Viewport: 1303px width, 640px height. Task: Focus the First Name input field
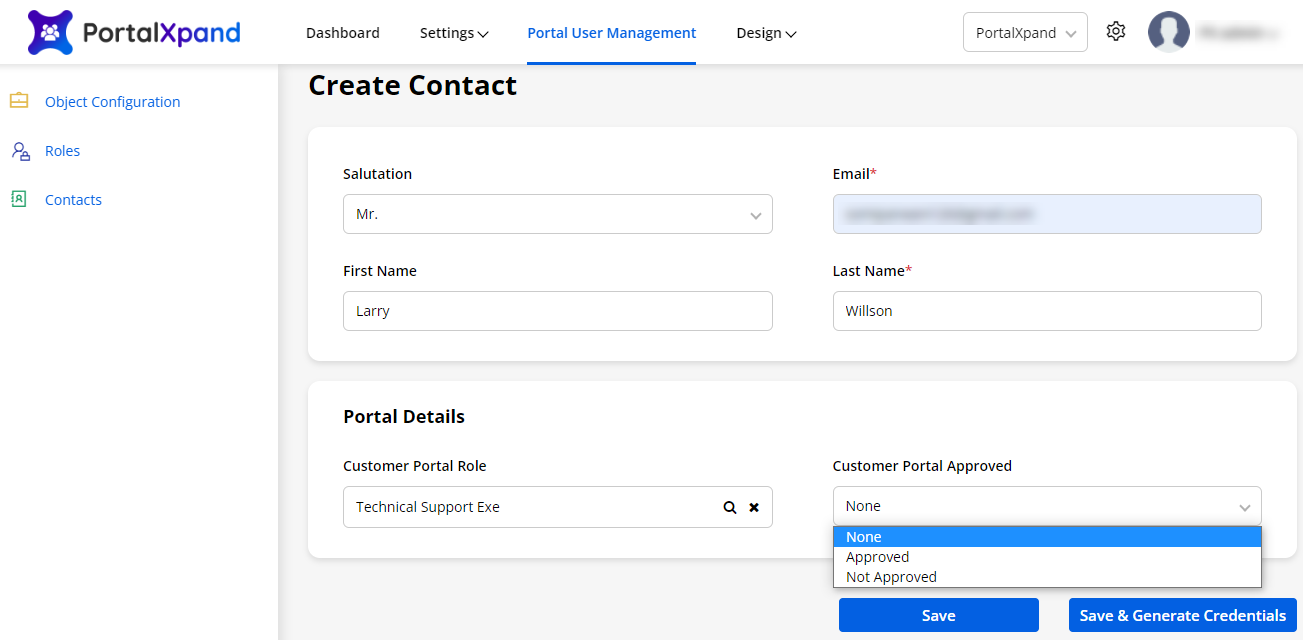pos(557,311)
